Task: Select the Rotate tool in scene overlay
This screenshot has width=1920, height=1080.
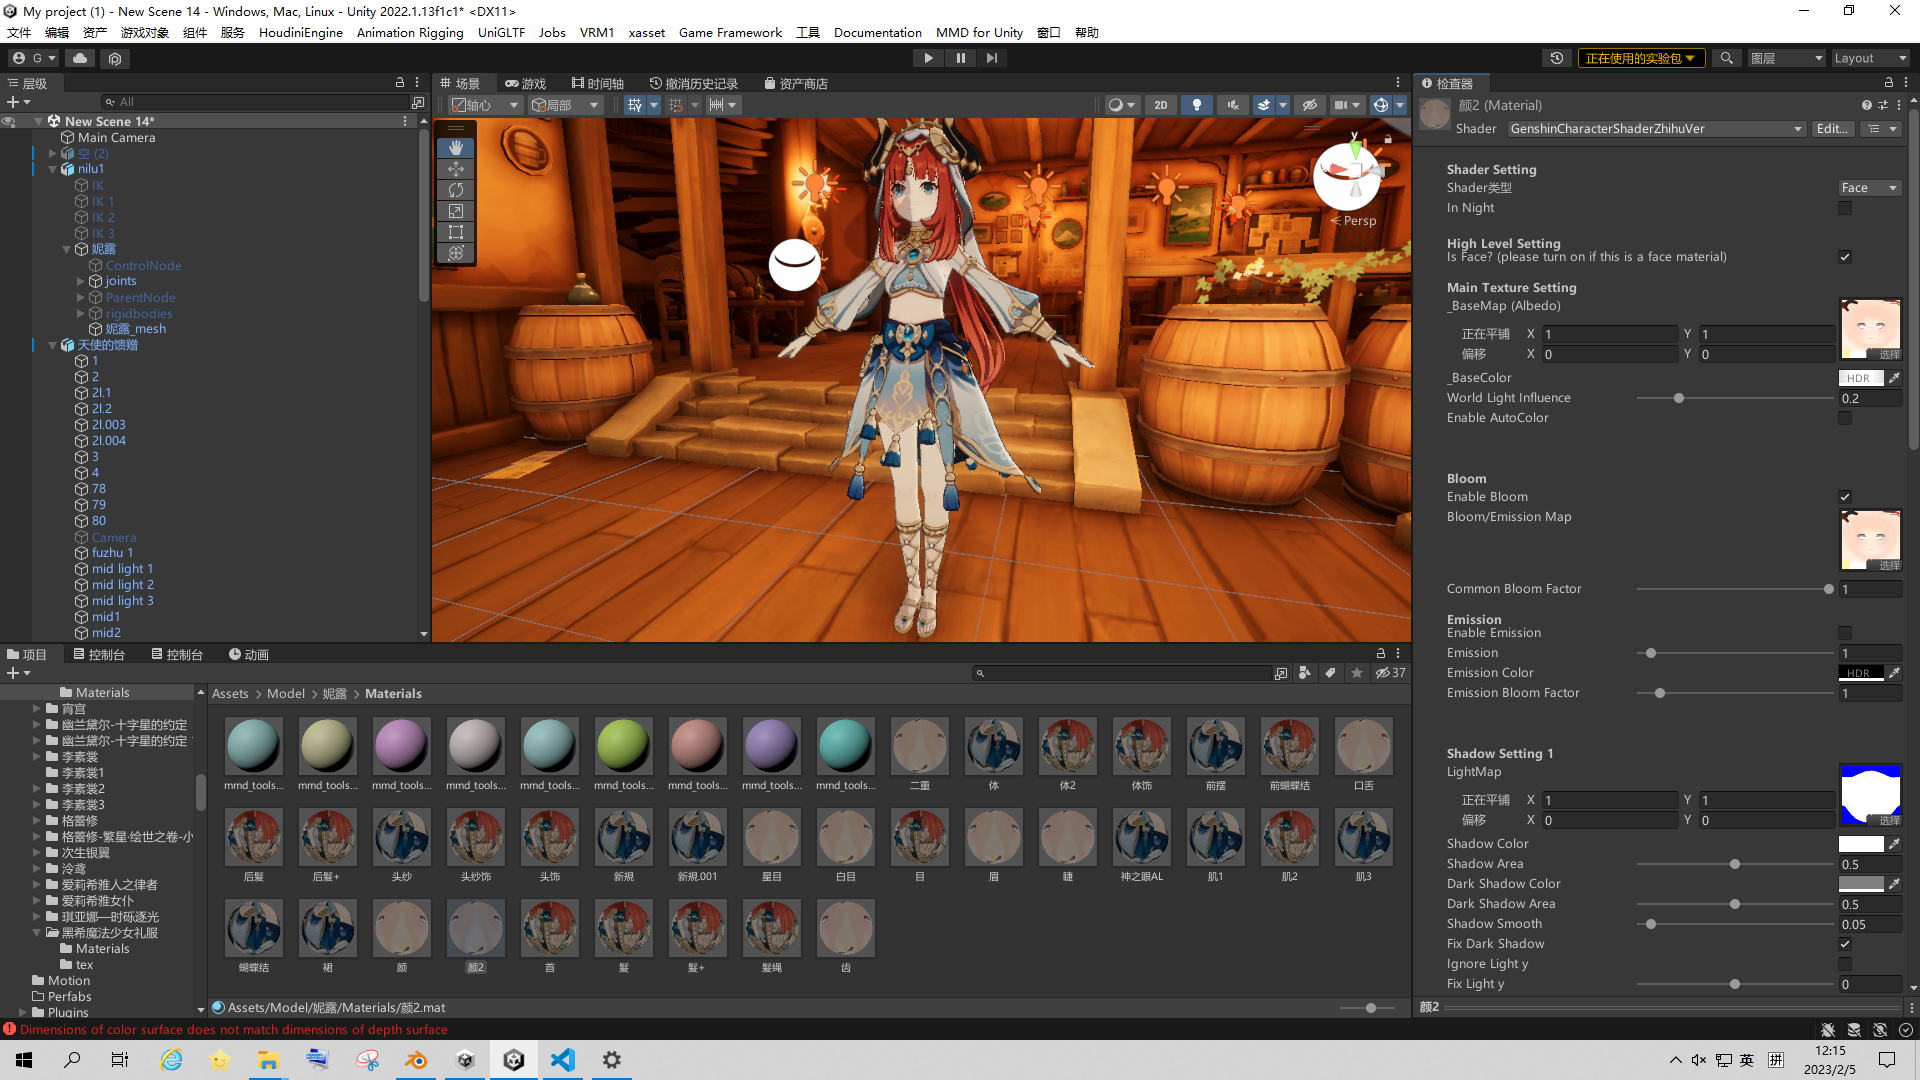Action: pos(456,190)
